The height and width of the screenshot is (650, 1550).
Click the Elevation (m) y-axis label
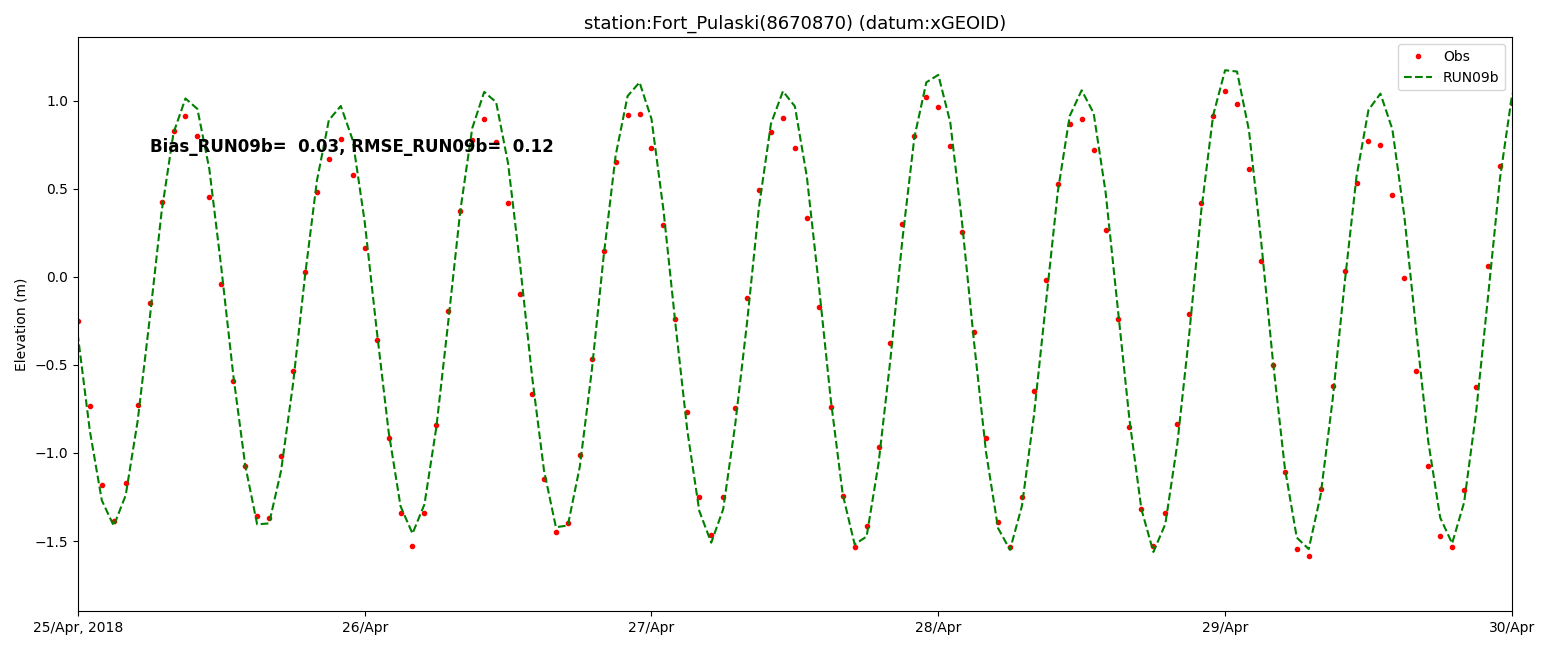point(21,324)
